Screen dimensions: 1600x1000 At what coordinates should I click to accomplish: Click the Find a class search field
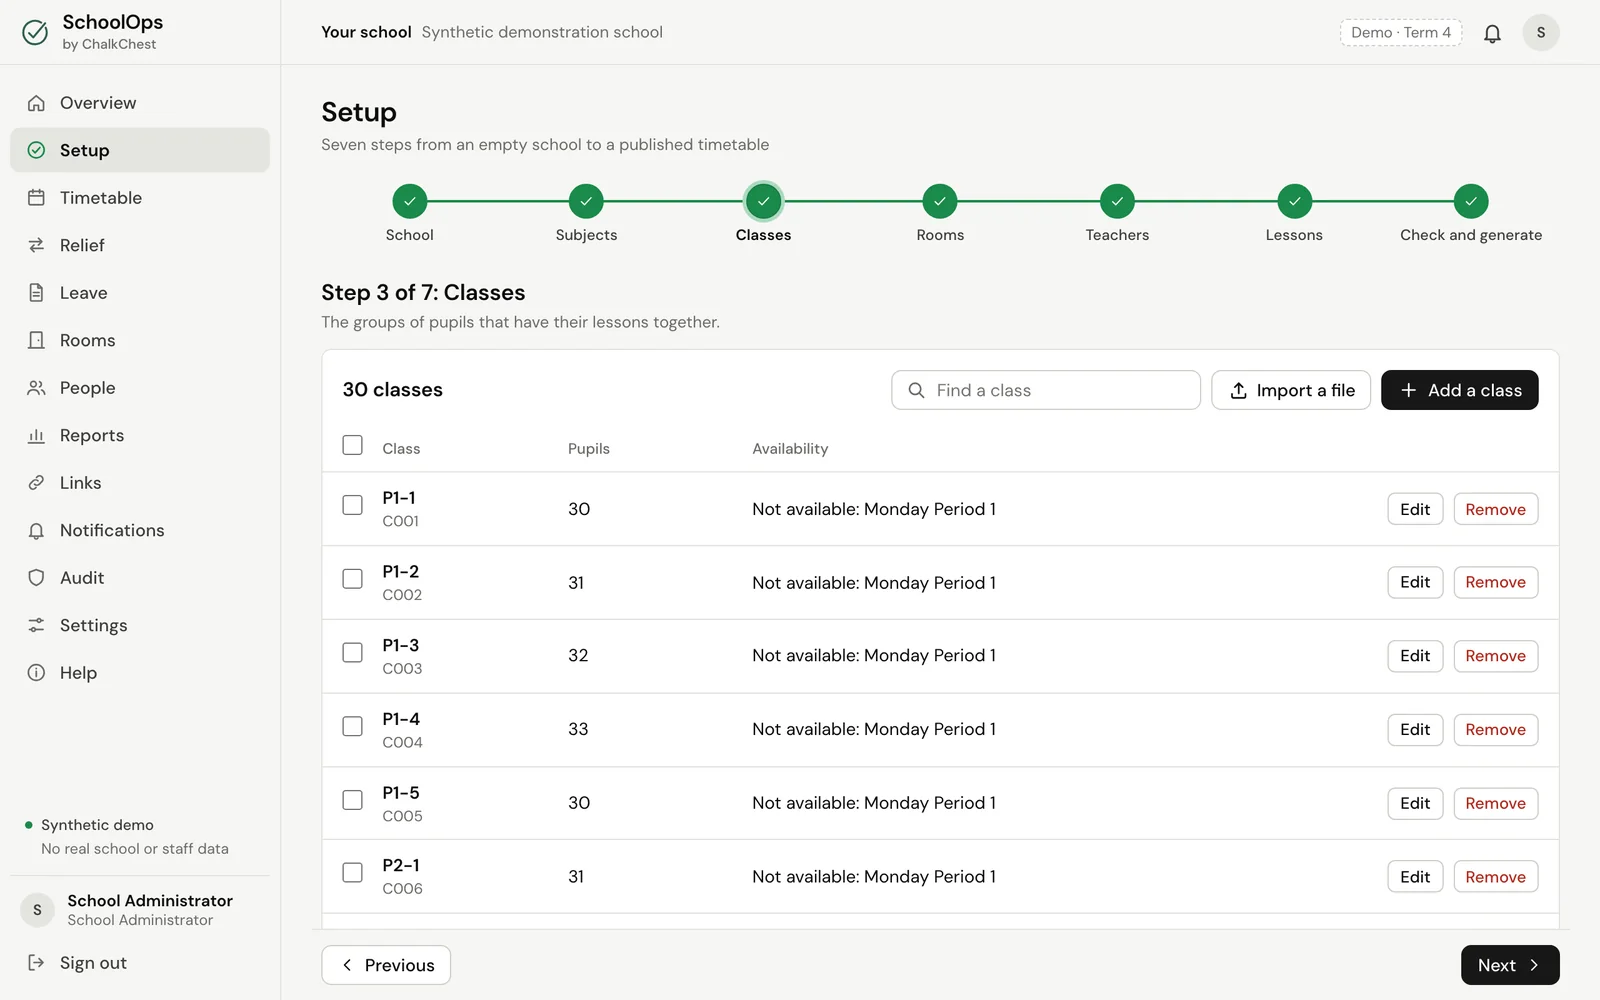click(x=1046, y=390)
